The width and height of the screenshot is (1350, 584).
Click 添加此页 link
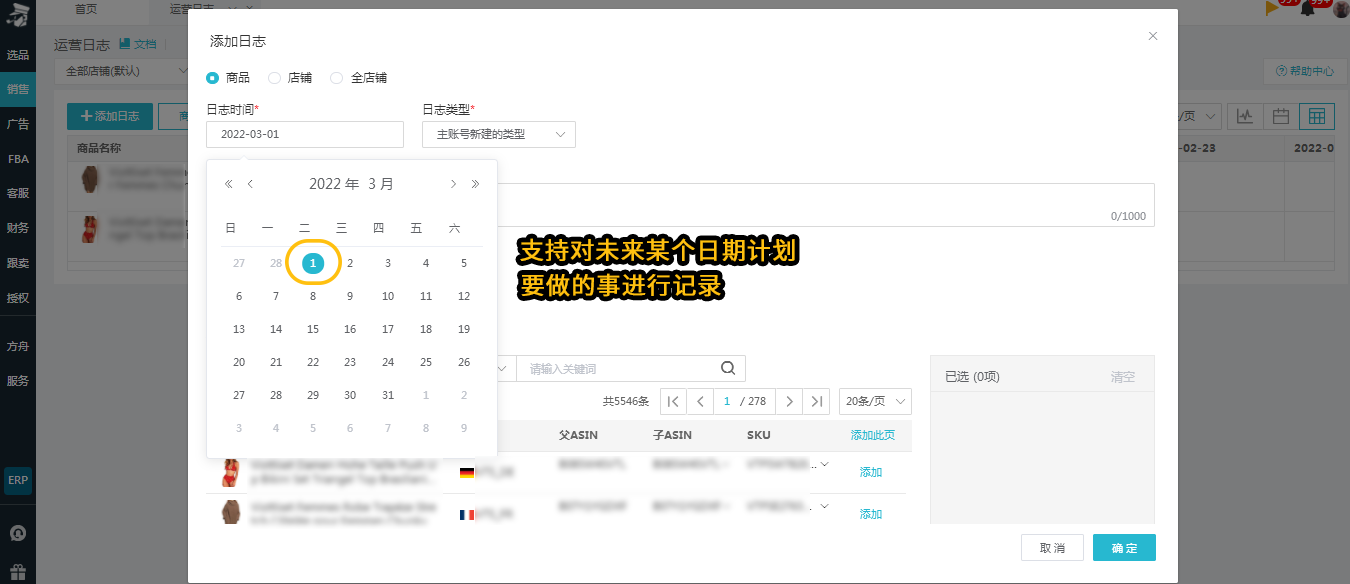pos(873,435)
